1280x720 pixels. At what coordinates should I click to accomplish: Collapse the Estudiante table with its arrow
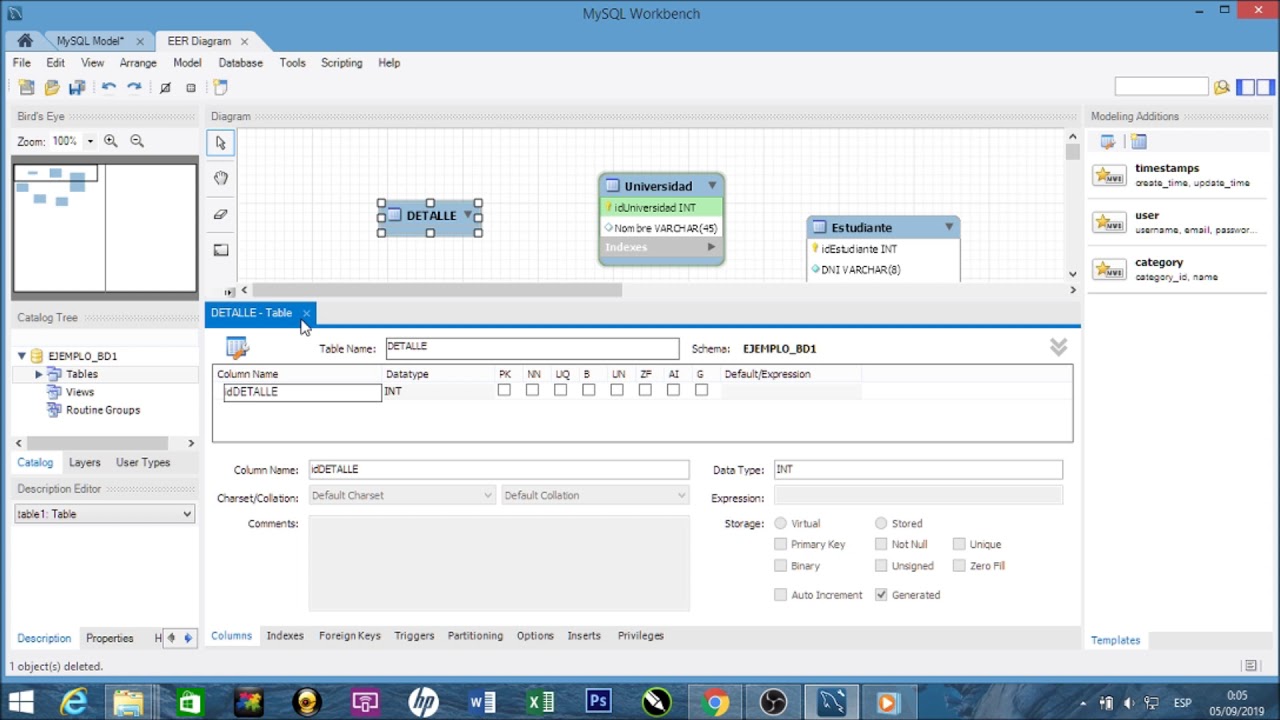[948, 228]
